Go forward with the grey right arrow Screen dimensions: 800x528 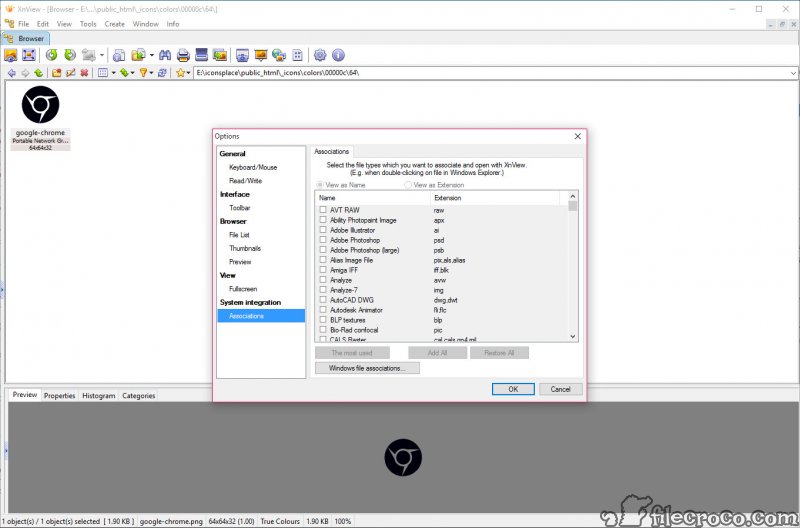(x=25, y=73)
